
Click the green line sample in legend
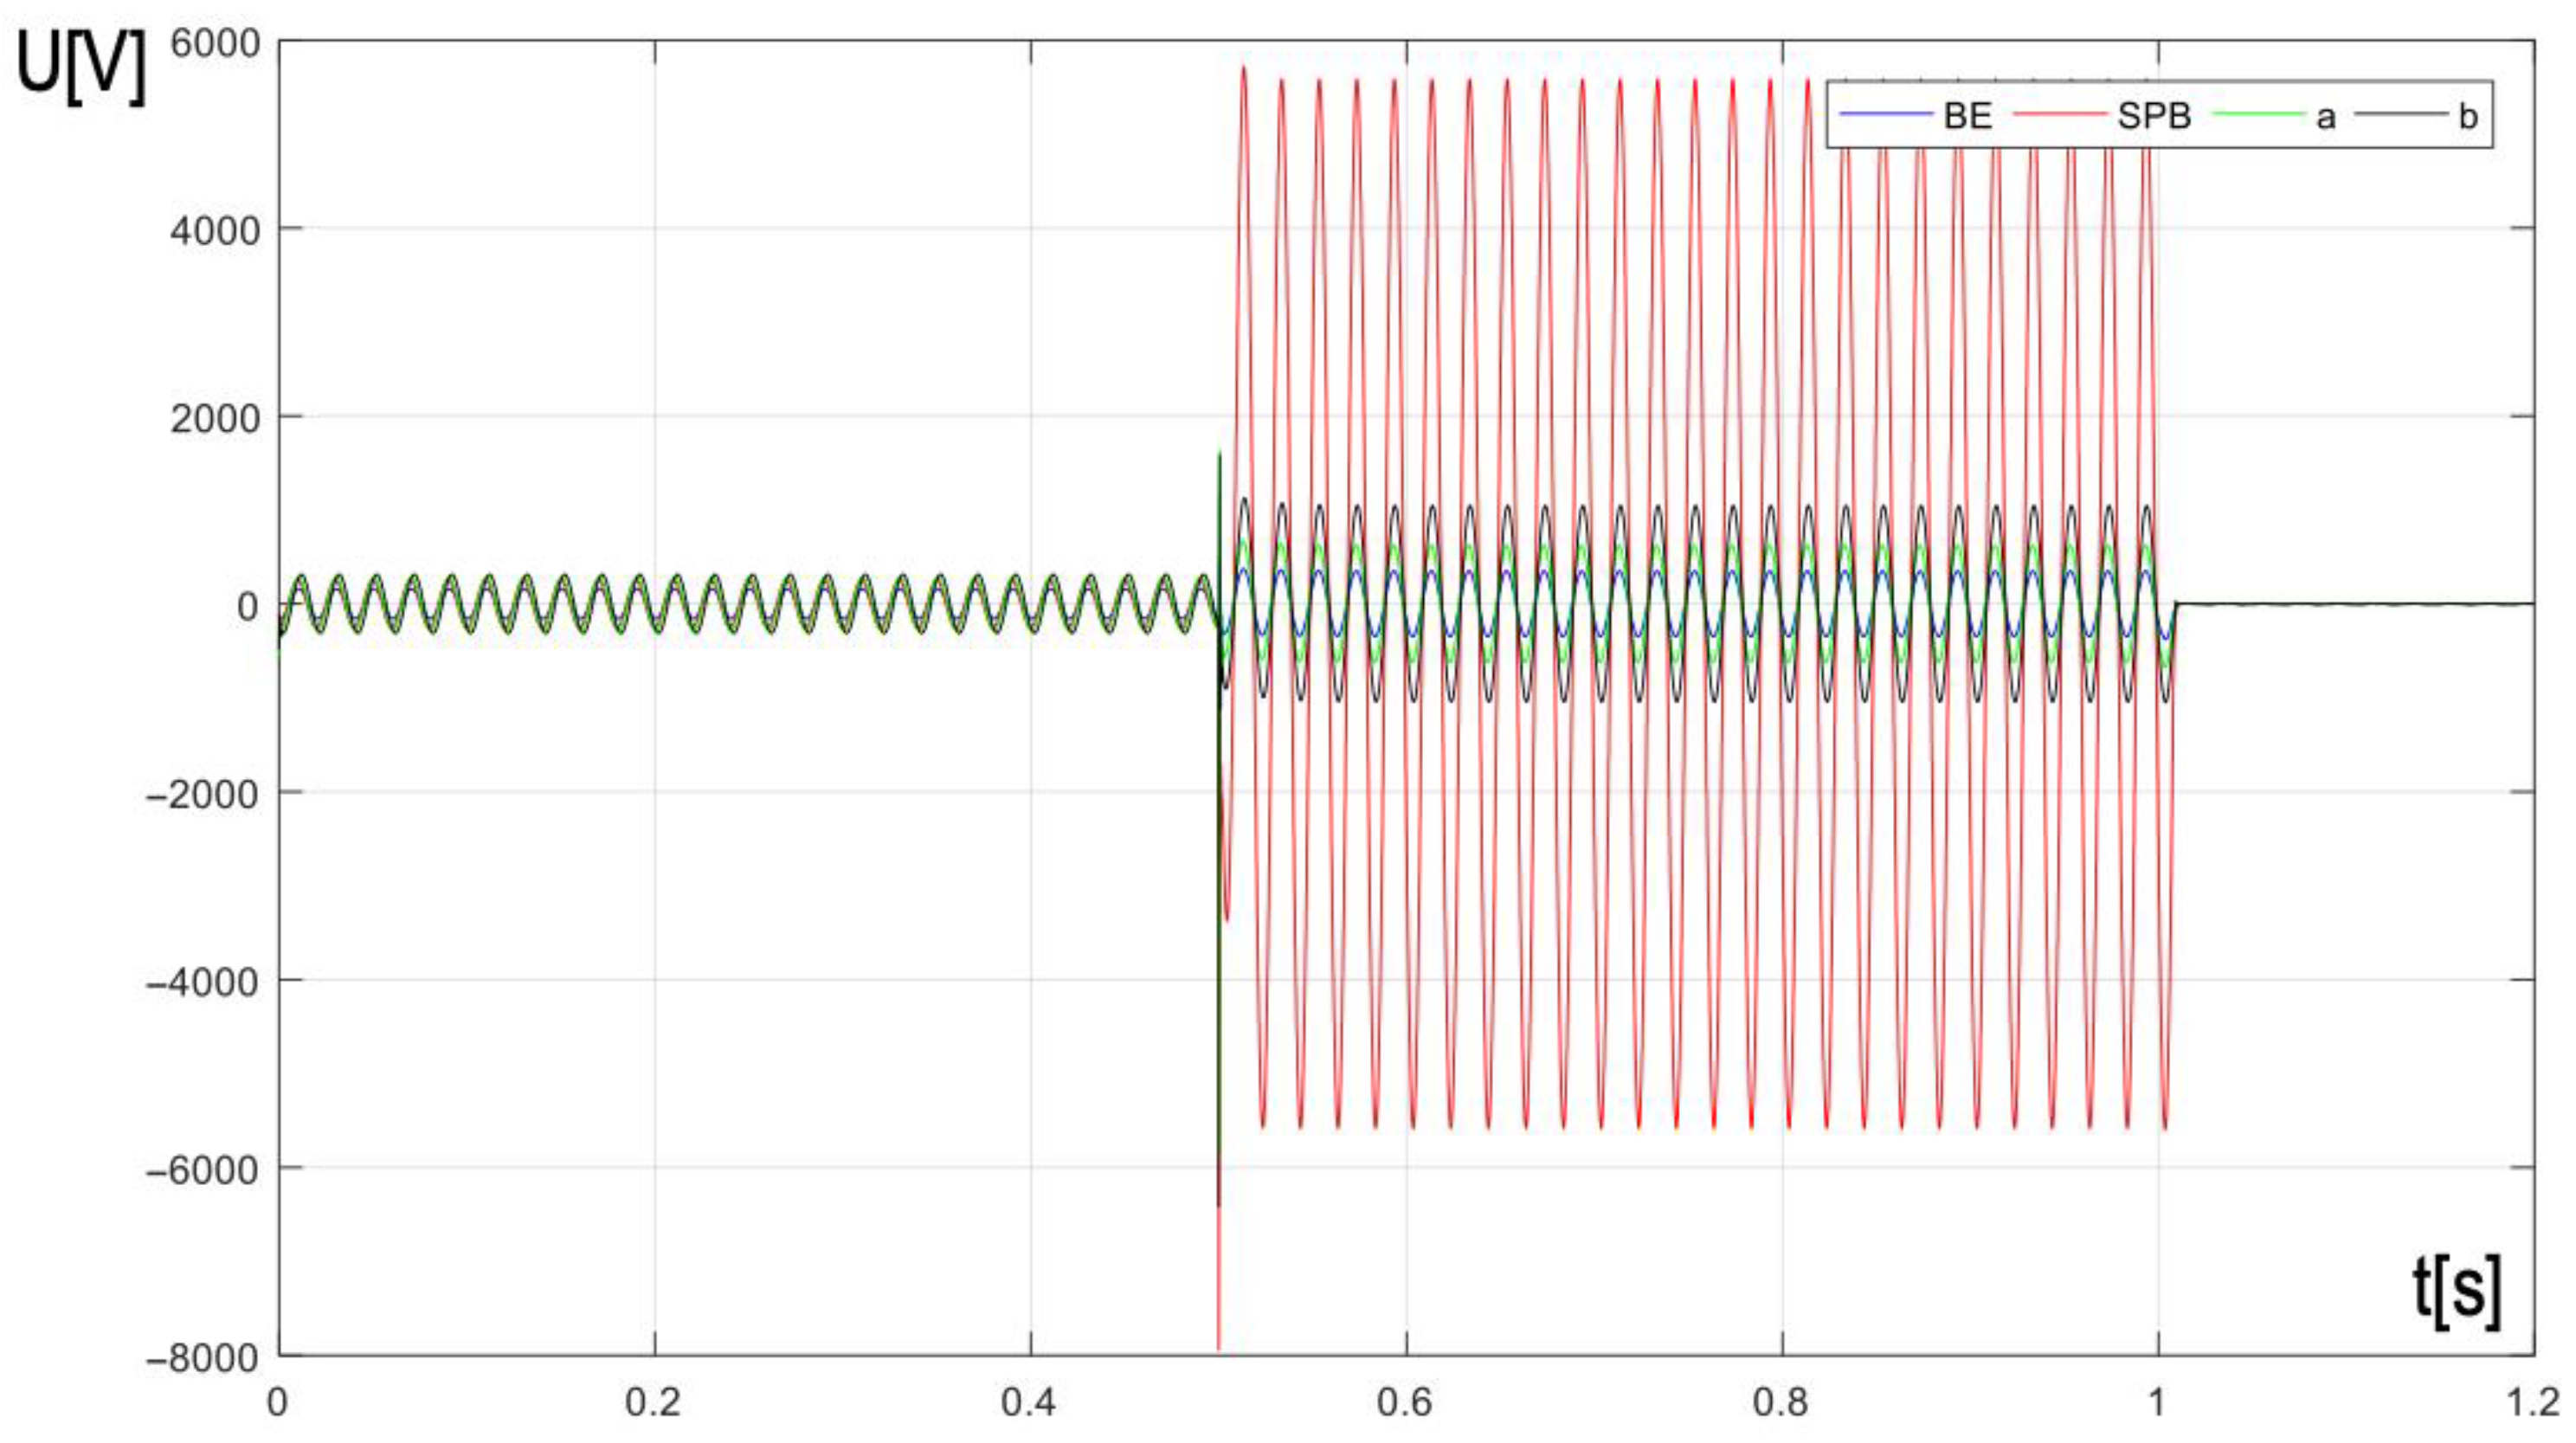click(2258, 115)
